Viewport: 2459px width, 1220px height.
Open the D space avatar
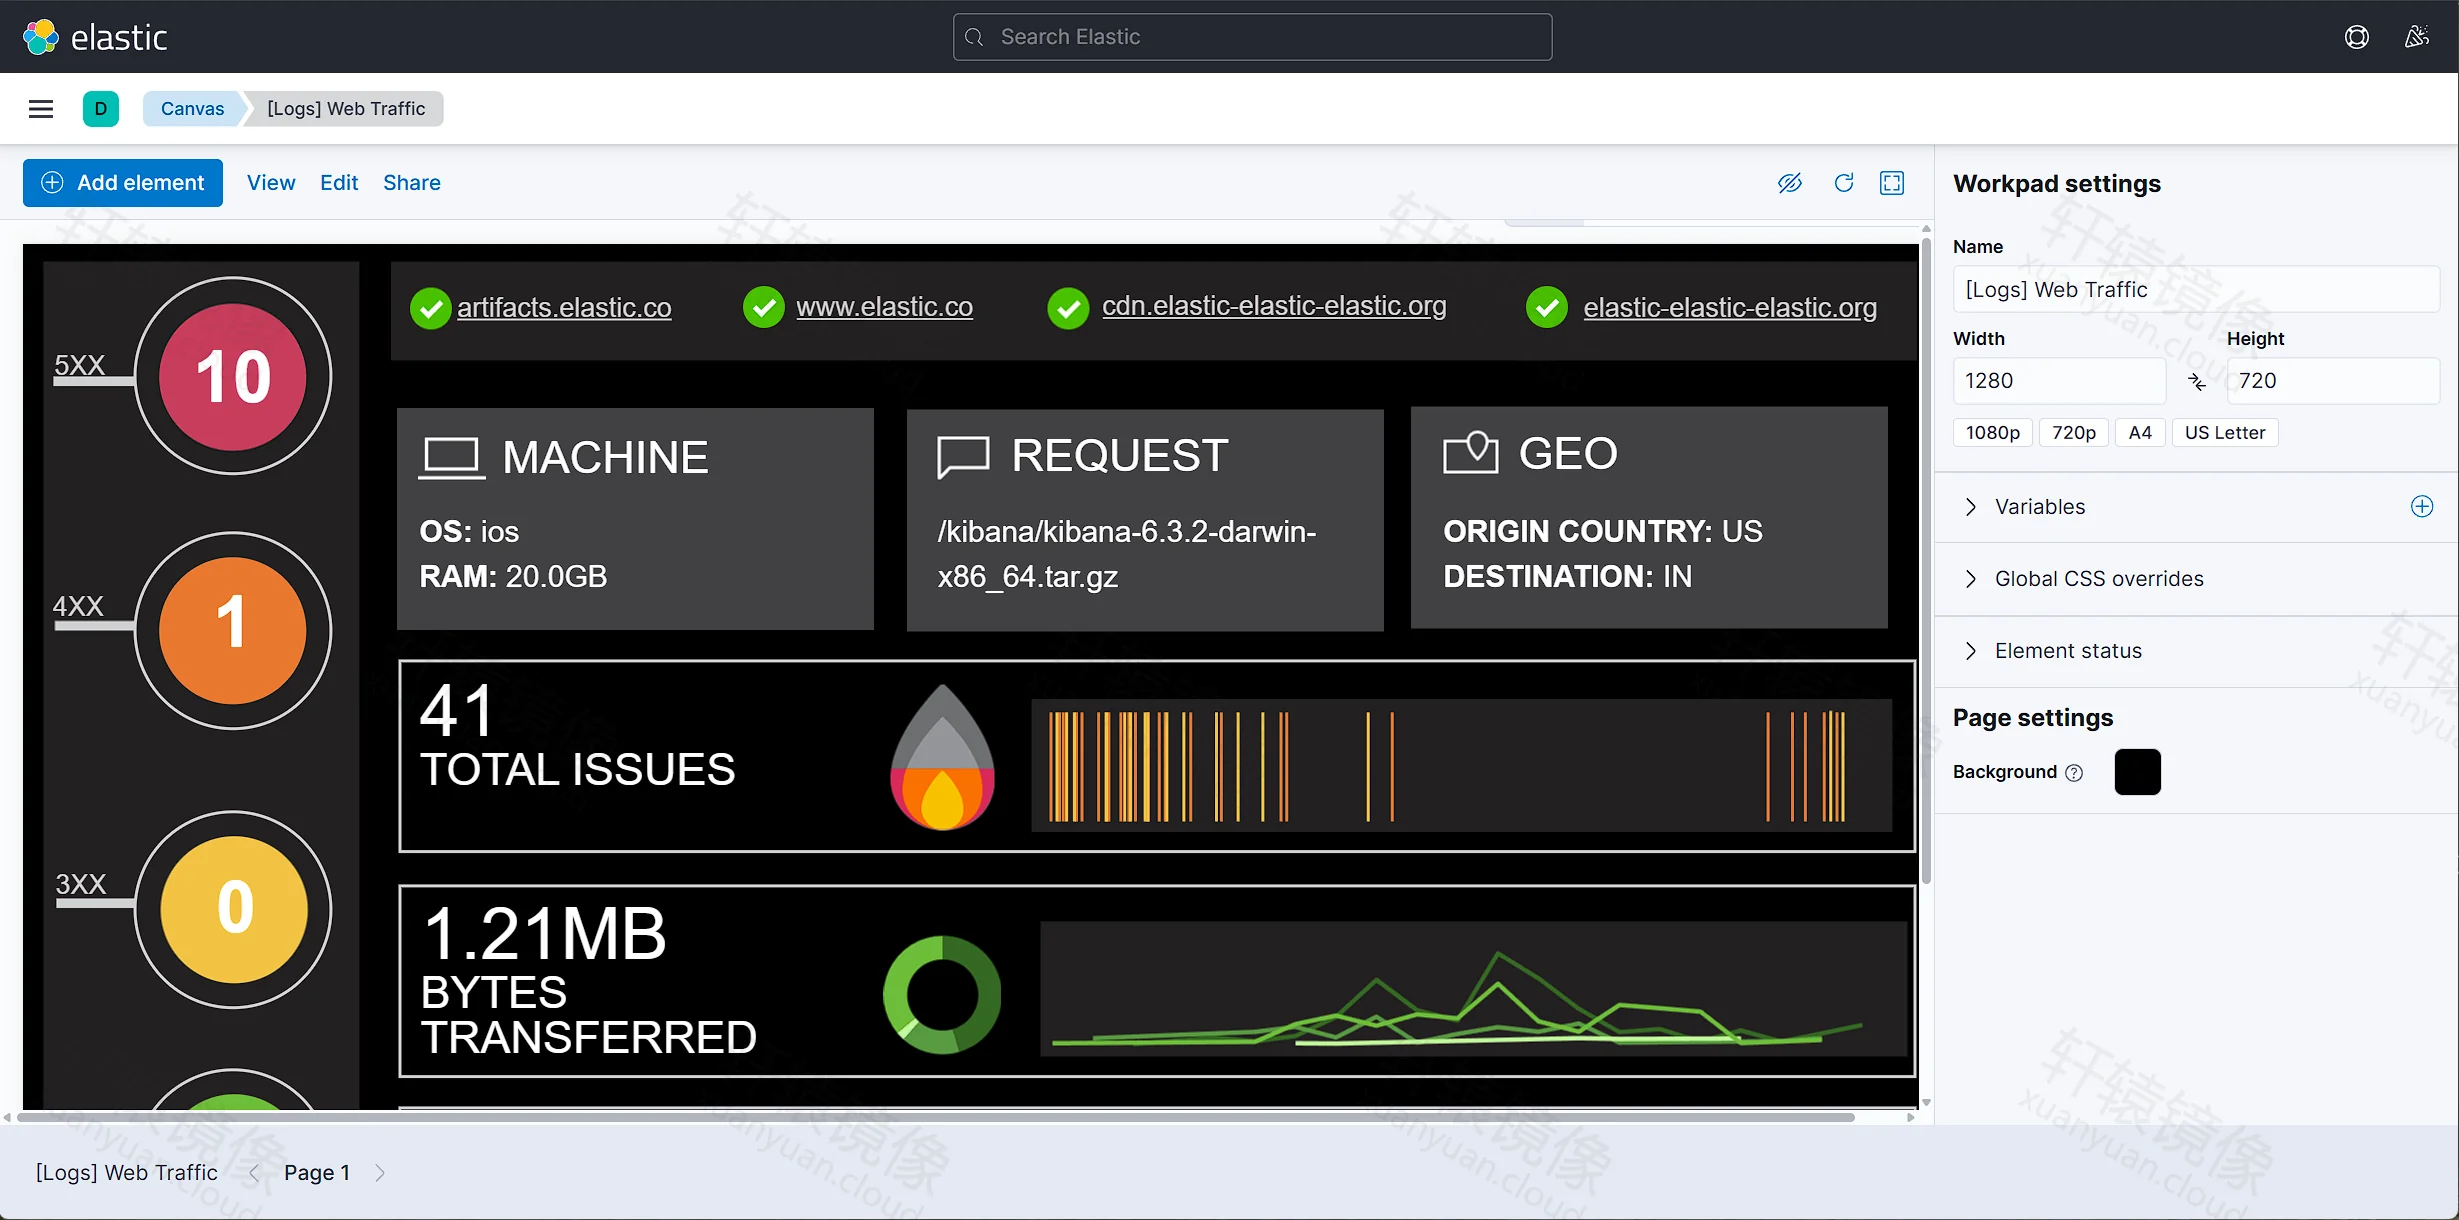[x=101, y=109]
